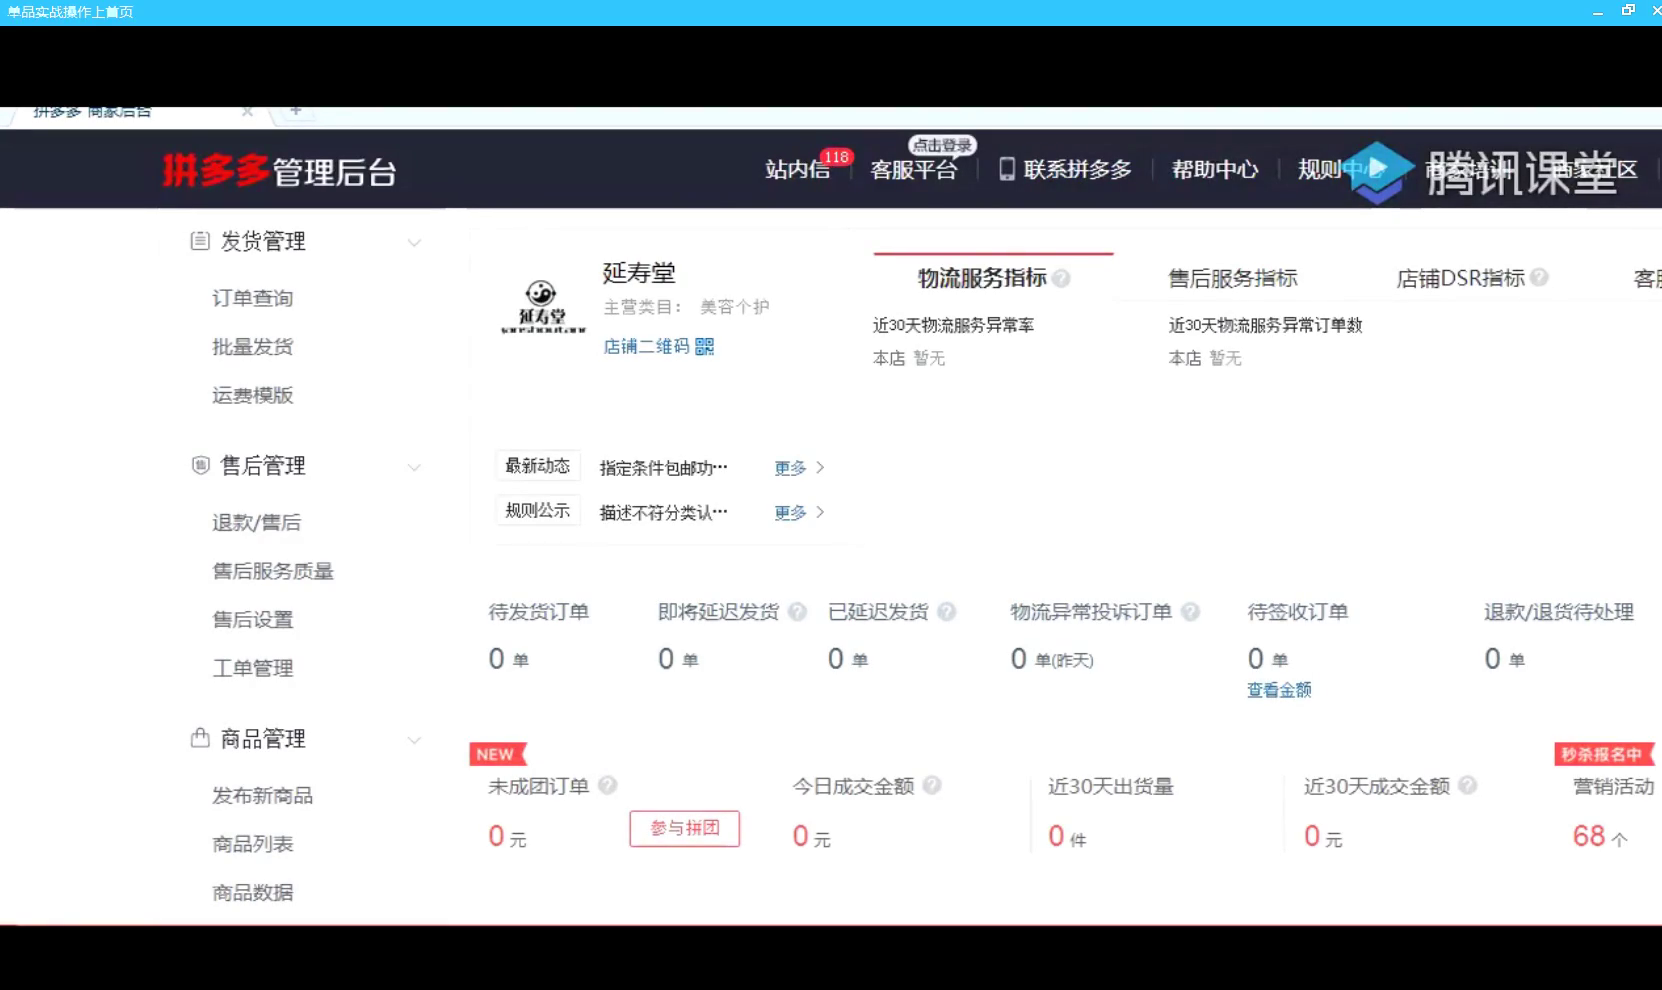Click help icon beside 即将延迟发货
The image size is (1662, 990).
tap(797, 611)
